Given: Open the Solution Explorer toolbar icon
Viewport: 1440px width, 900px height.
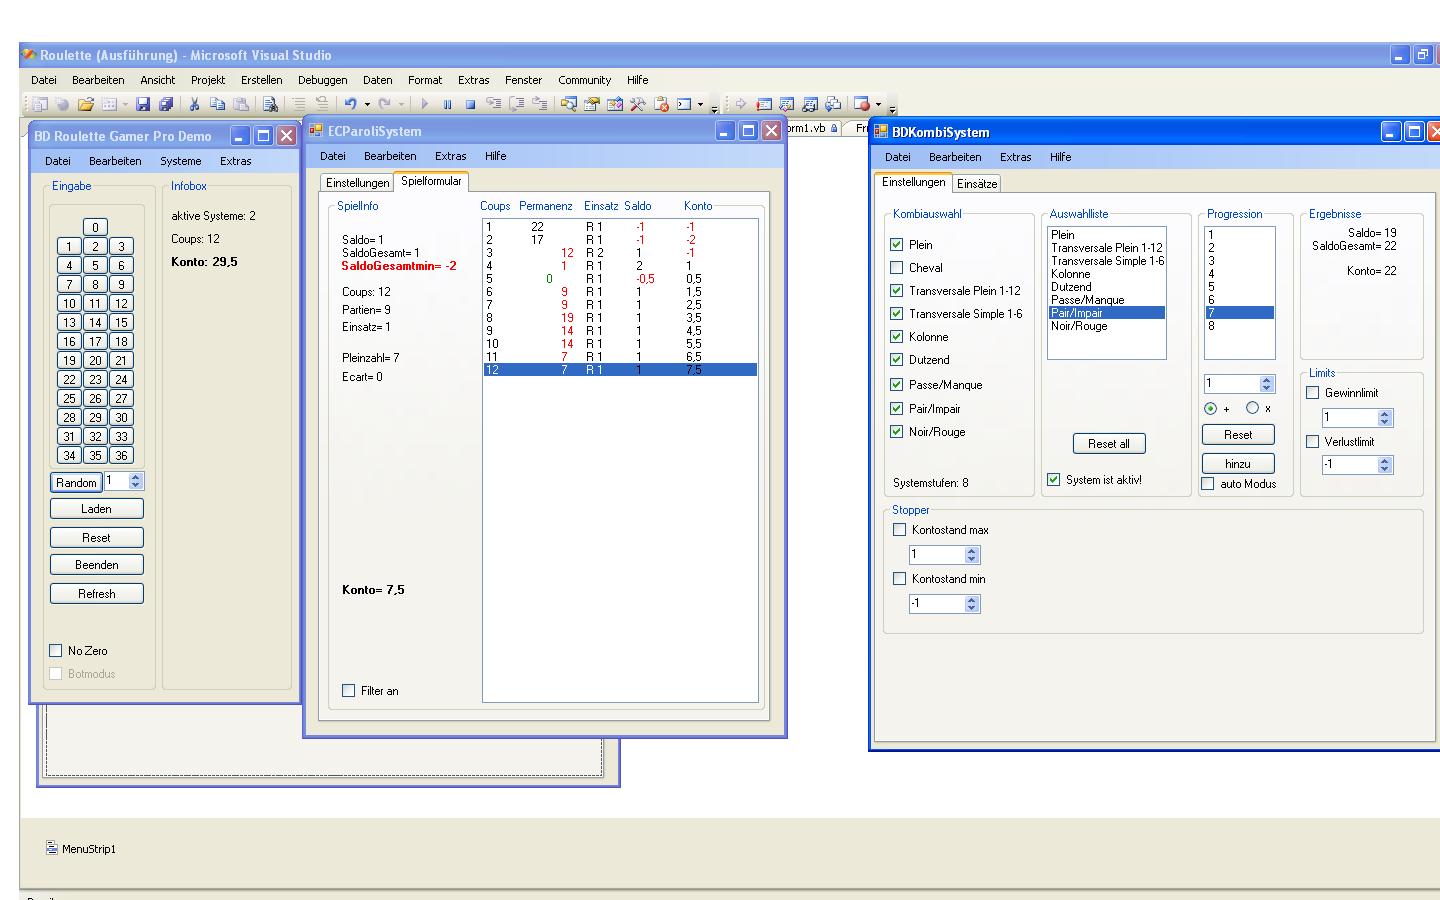Looking at the screenshot, I should 569,104.
